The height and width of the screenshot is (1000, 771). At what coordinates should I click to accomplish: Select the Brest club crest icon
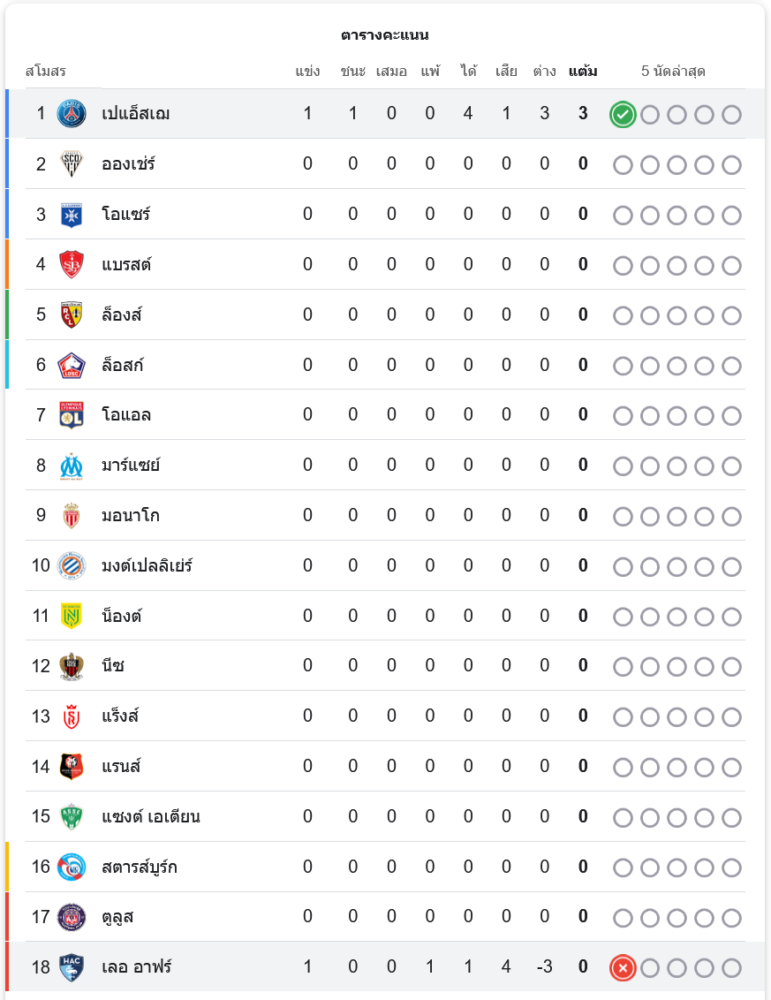[x=71, y=265]
